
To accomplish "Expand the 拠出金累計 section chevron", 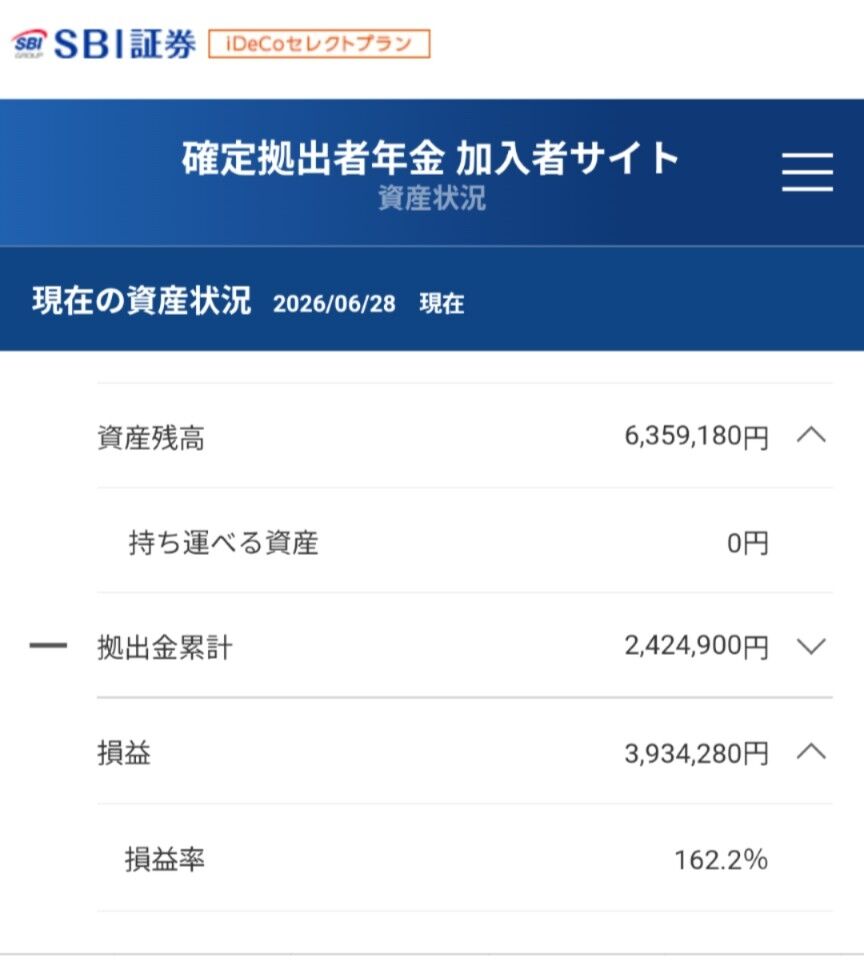I will tap(811, 646).
